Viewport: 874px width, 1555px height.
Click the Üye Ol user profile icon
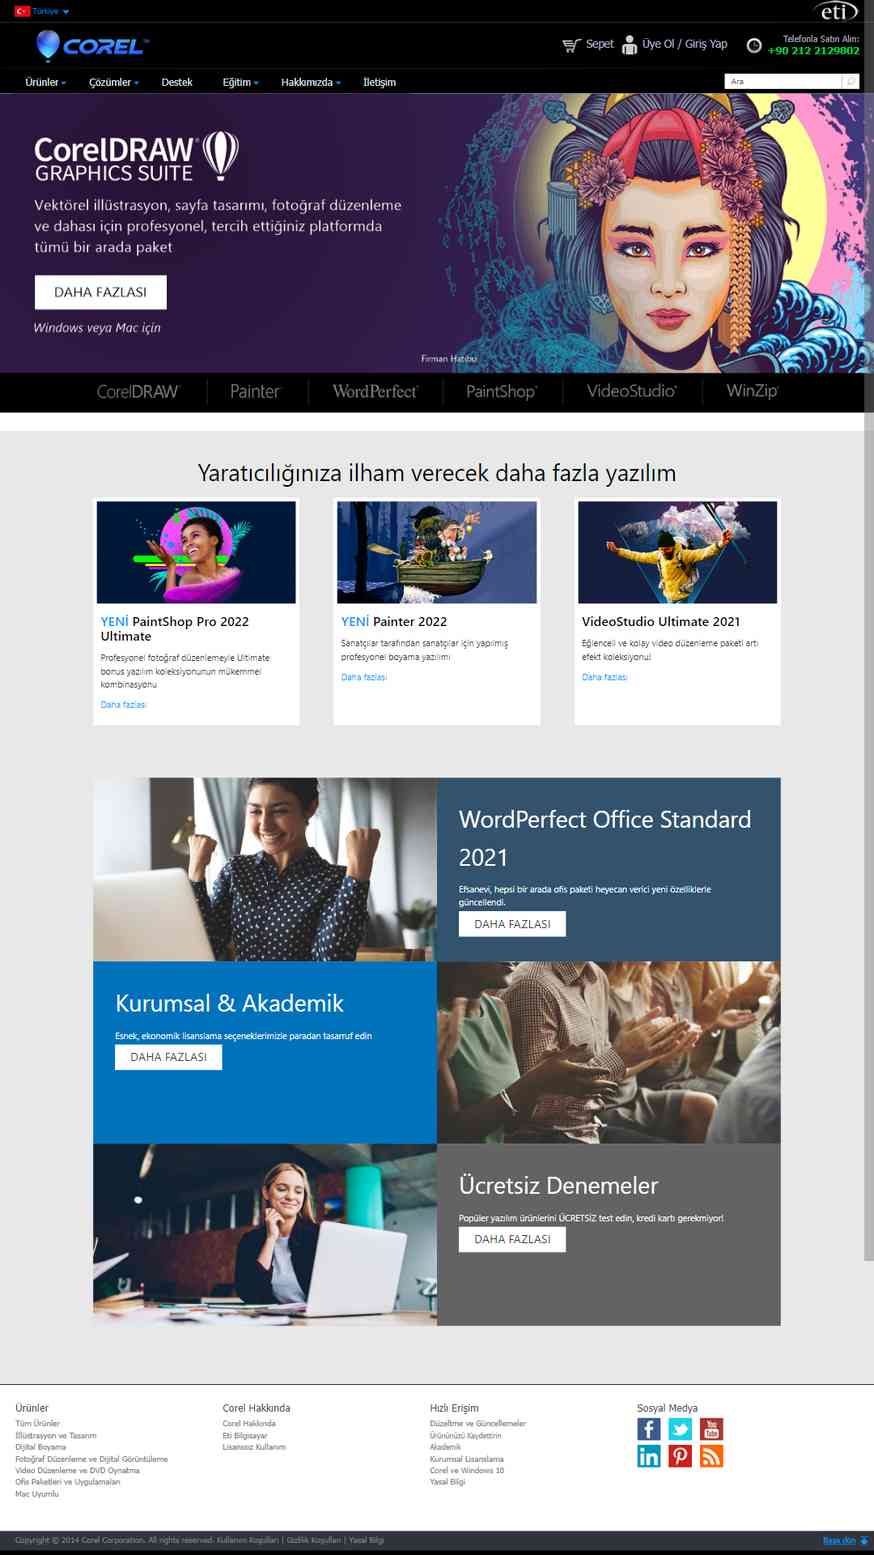pos(629,45)
